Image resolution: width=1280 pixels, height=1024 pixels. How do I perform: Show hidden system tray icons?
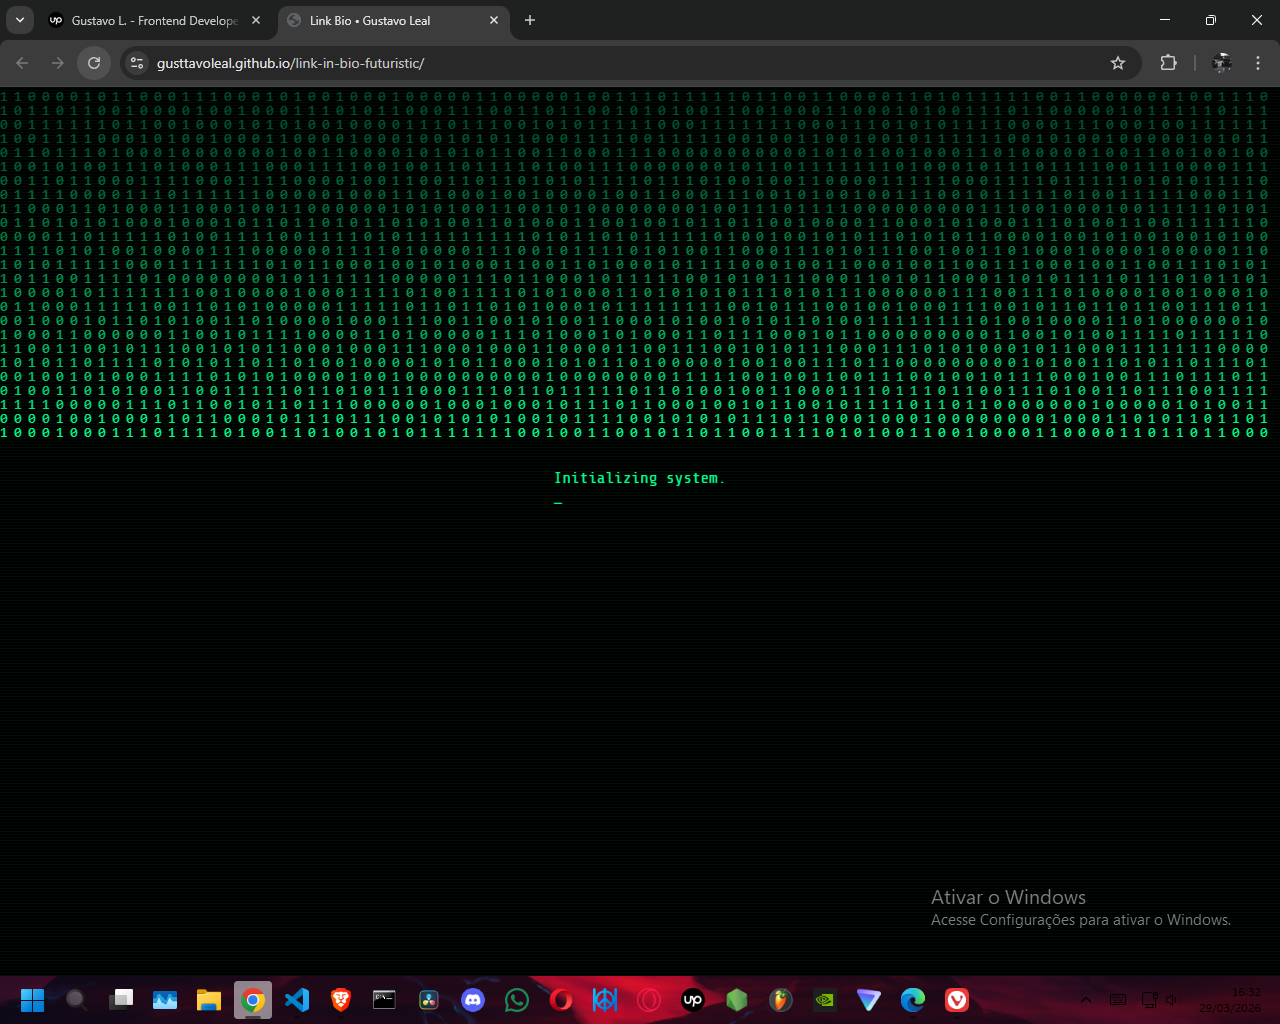1086,999
